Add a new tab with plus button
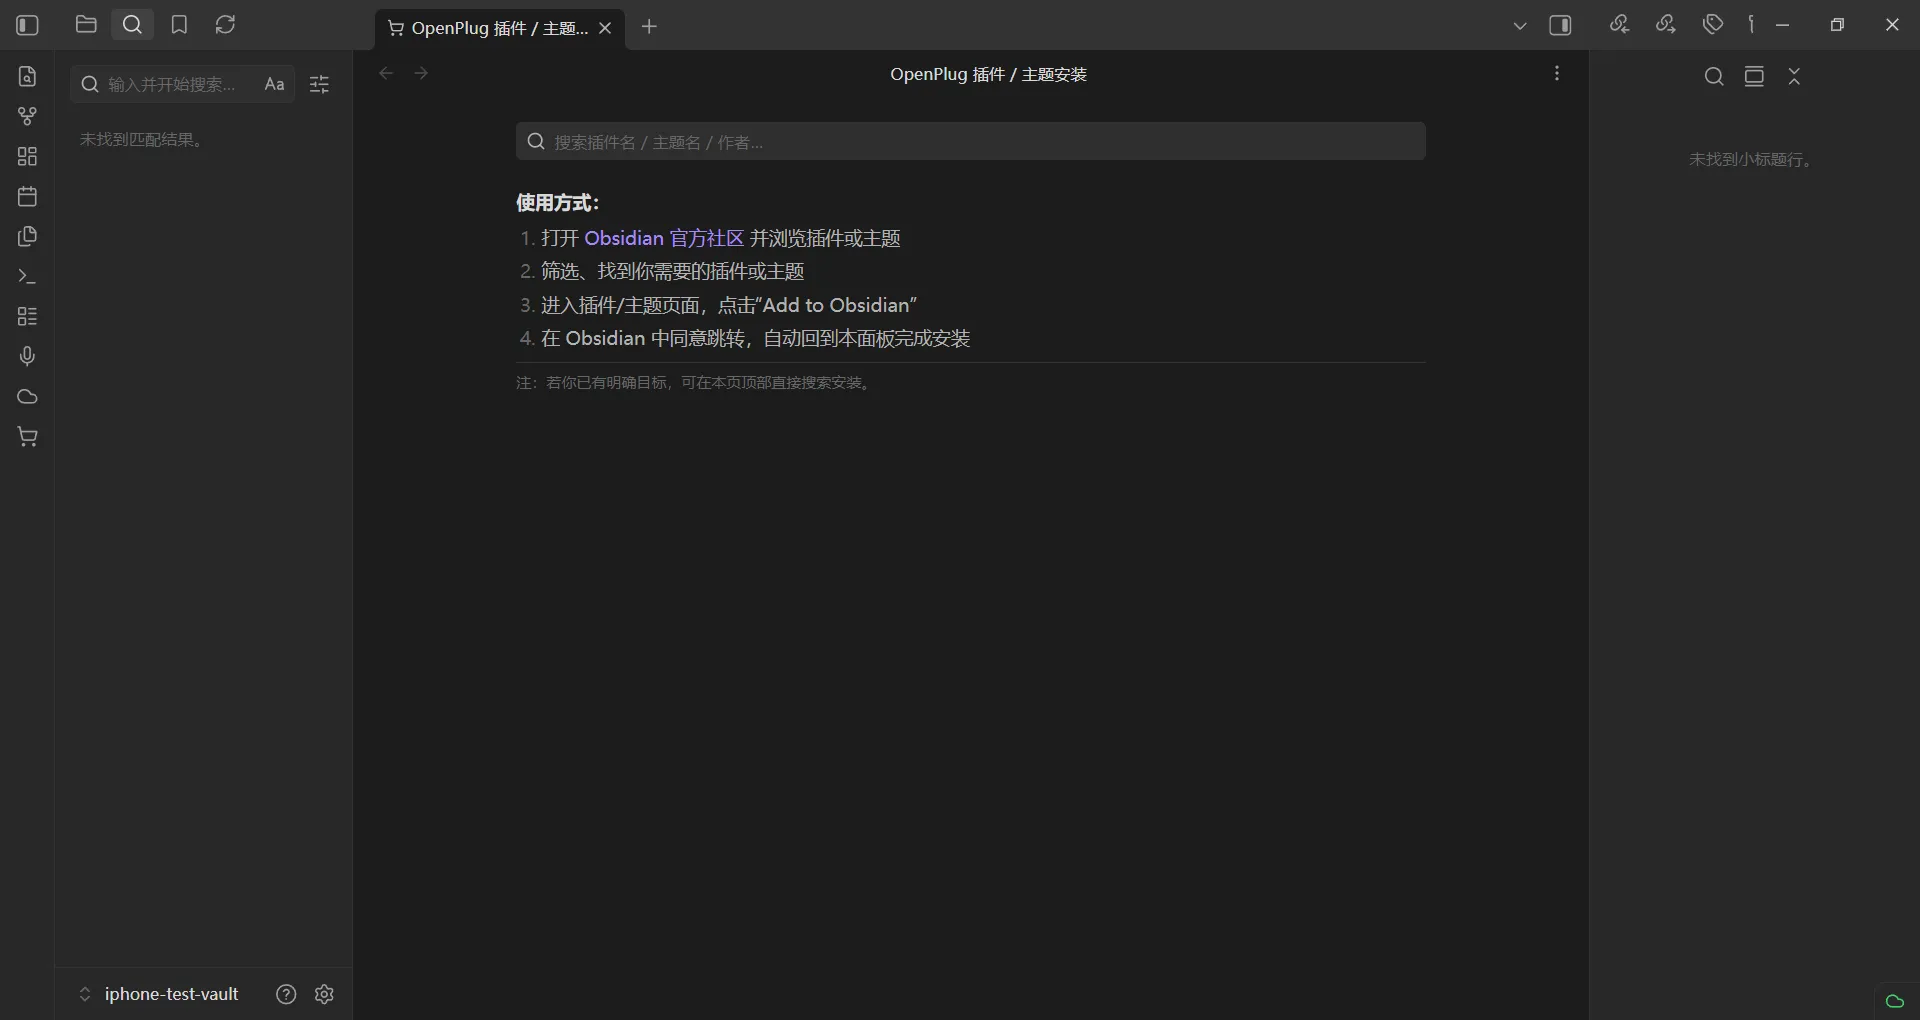 tap(650, 27)
